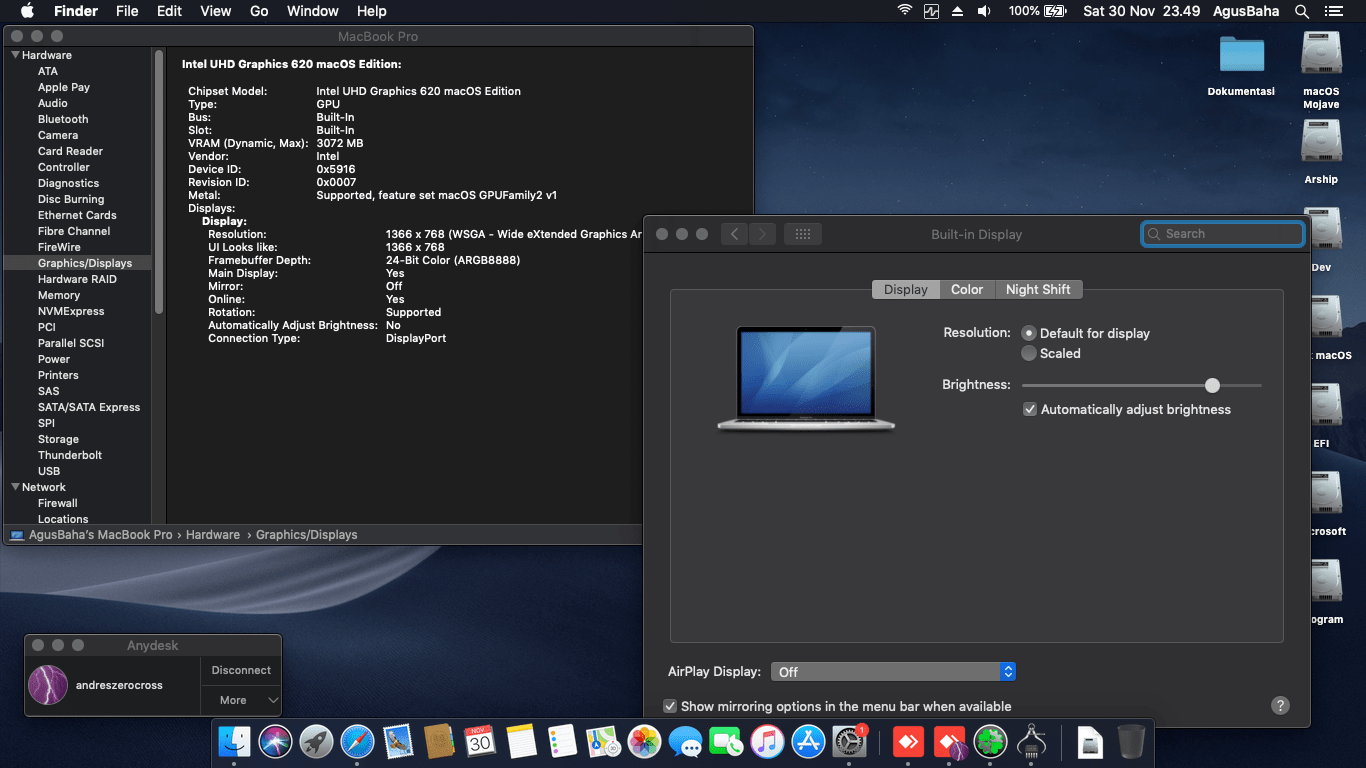Image resolution: width=1366 pixels, height=768 pixels.
Task: Select 'Default for display' resolution option
Action: (x=1029, y=333)
